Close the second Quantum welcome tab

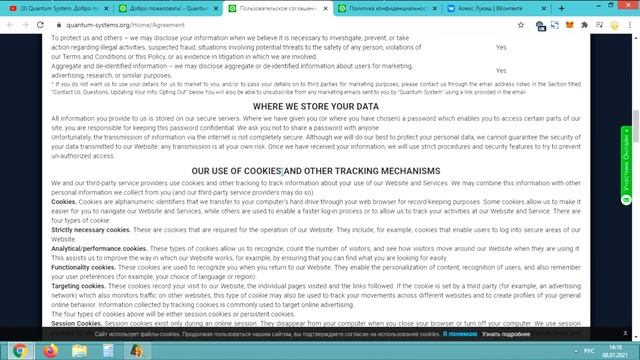(216, 8)
